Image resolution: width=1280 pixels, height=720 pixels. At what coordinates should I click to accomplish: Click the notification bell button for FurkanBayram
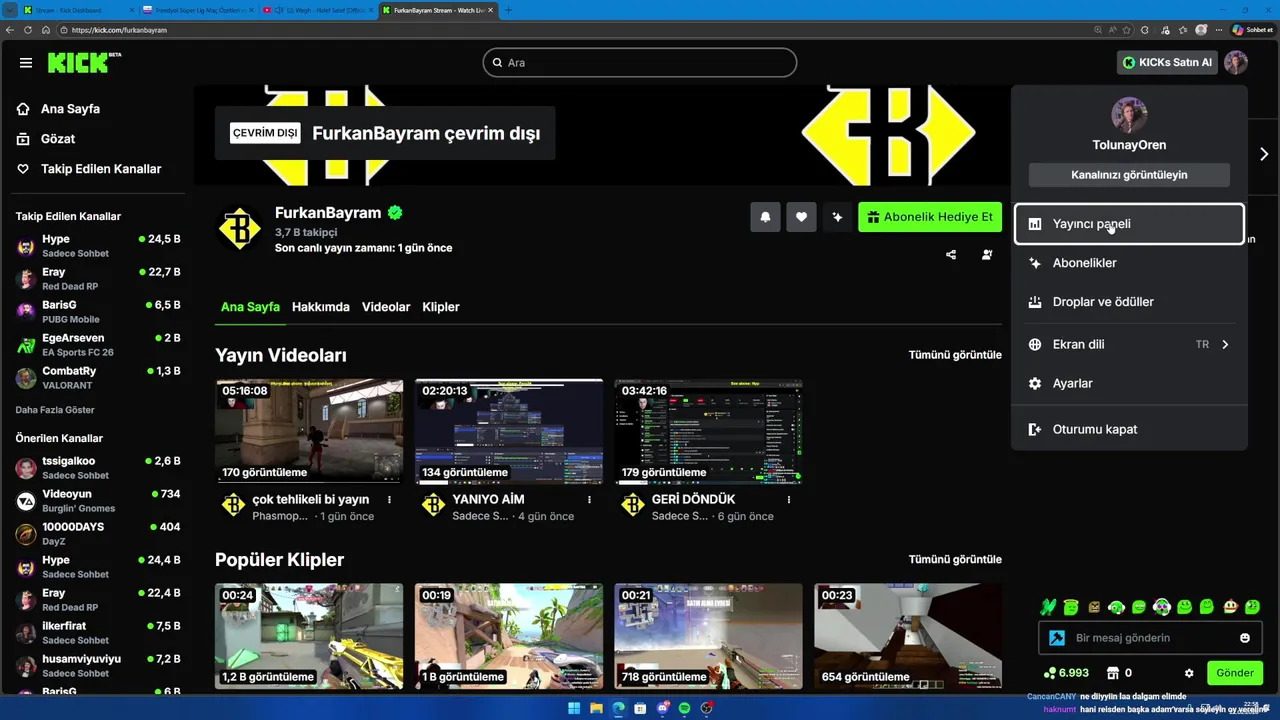click(766, 217)
